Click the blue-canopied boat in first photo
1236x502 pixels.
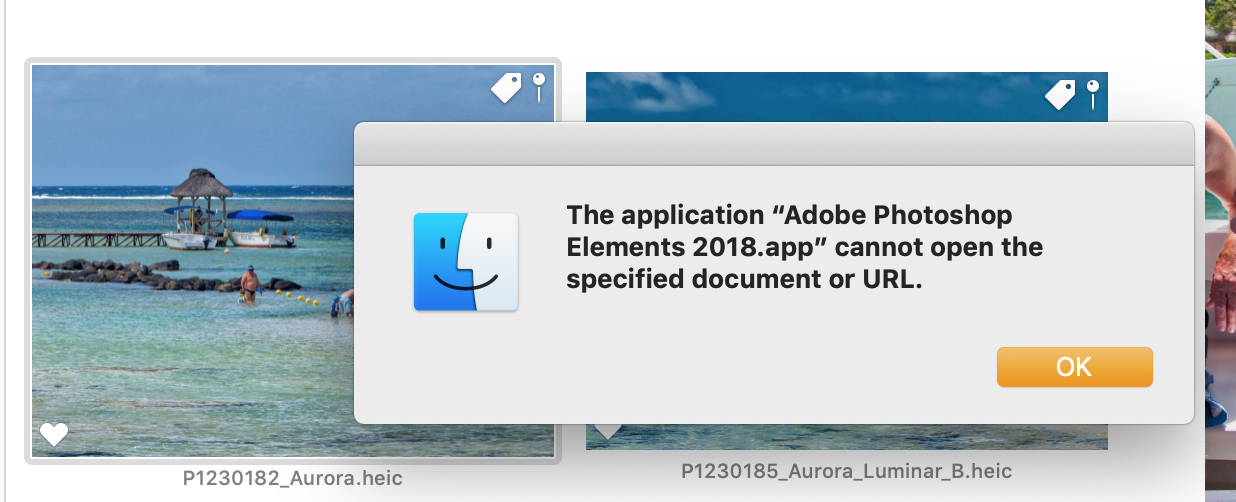coord(260,228)
